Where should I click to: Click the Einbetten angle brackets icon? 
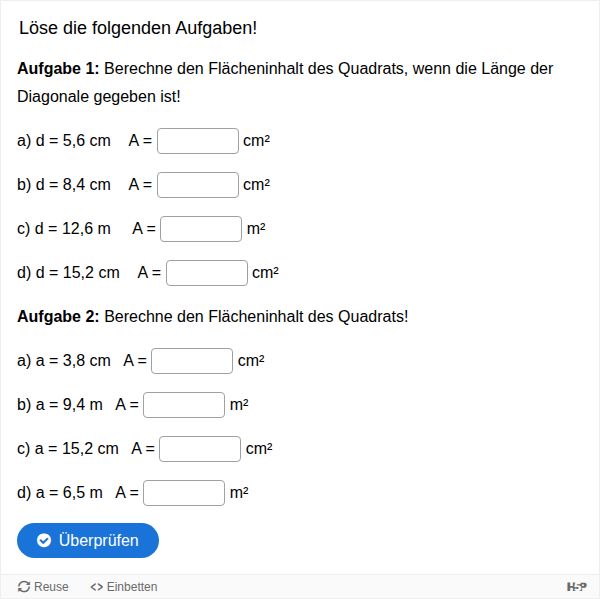96,586
